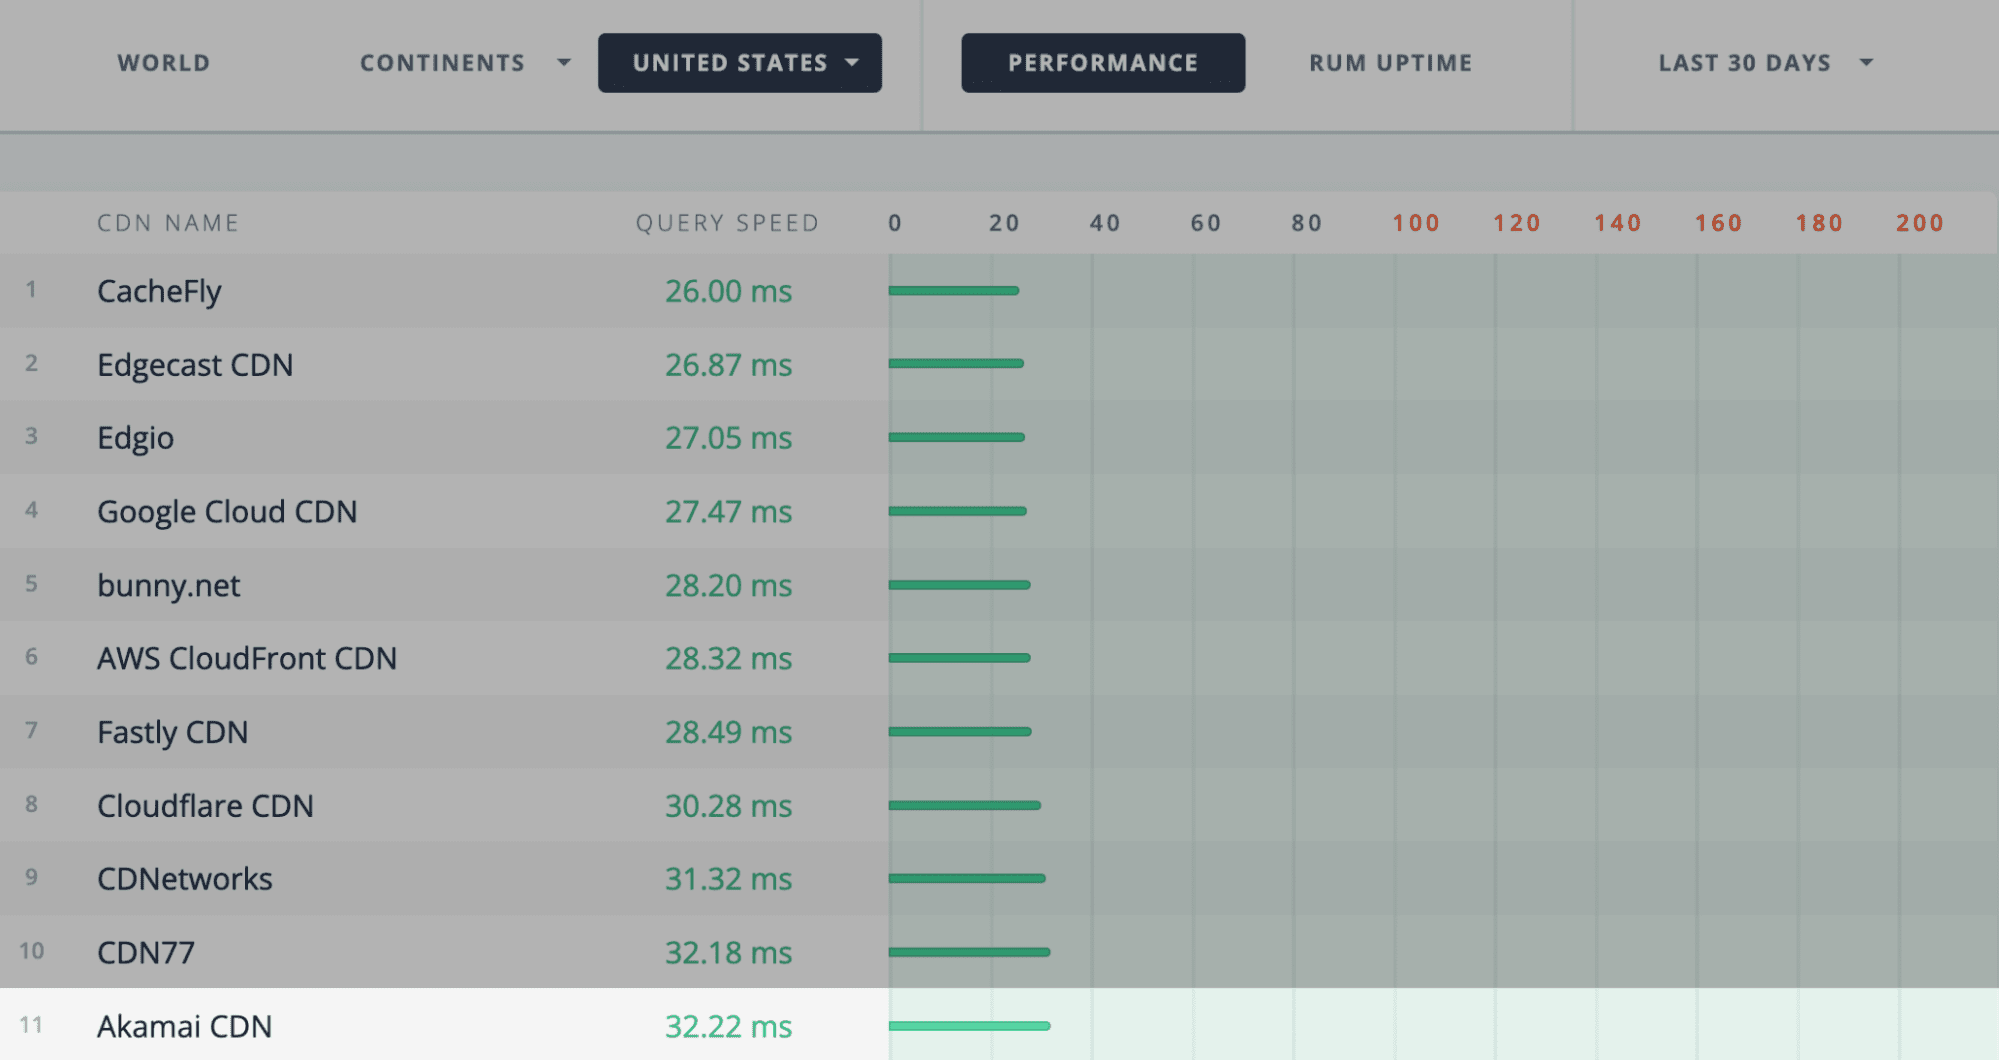Open the CacheFly CDN entry

[x=159, y=291]
